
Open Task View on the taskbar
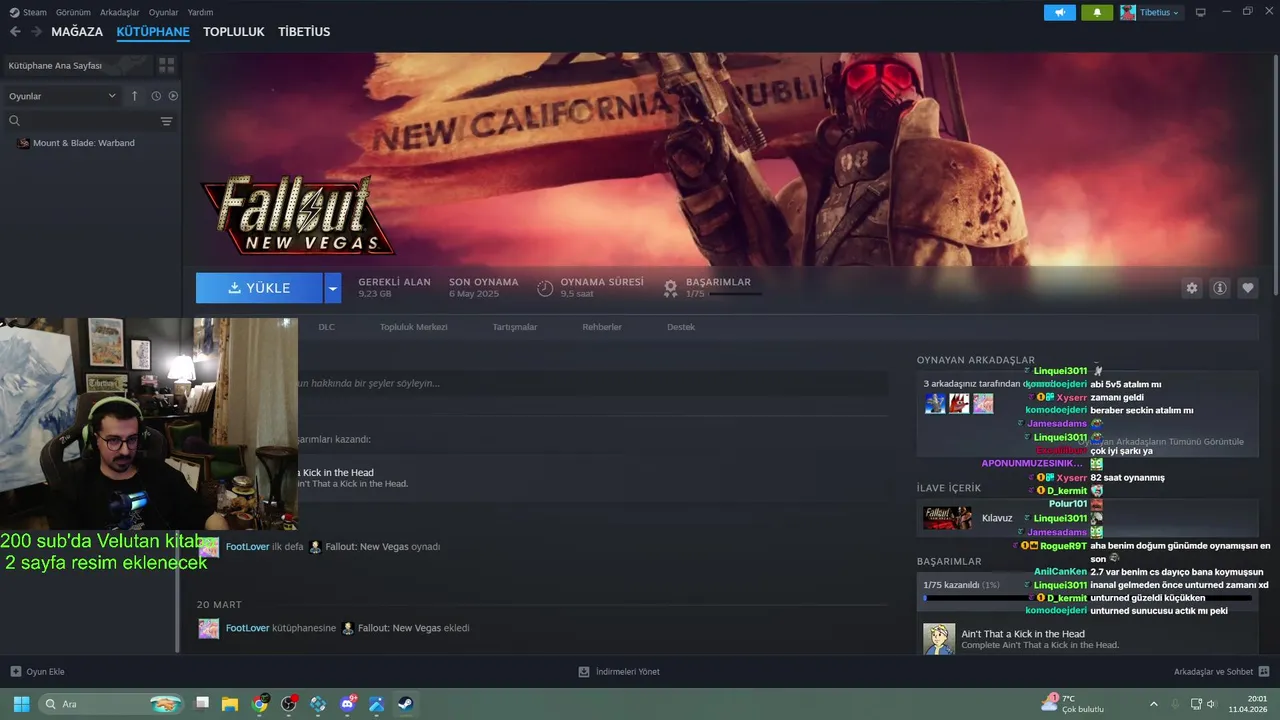click(201, 704)
